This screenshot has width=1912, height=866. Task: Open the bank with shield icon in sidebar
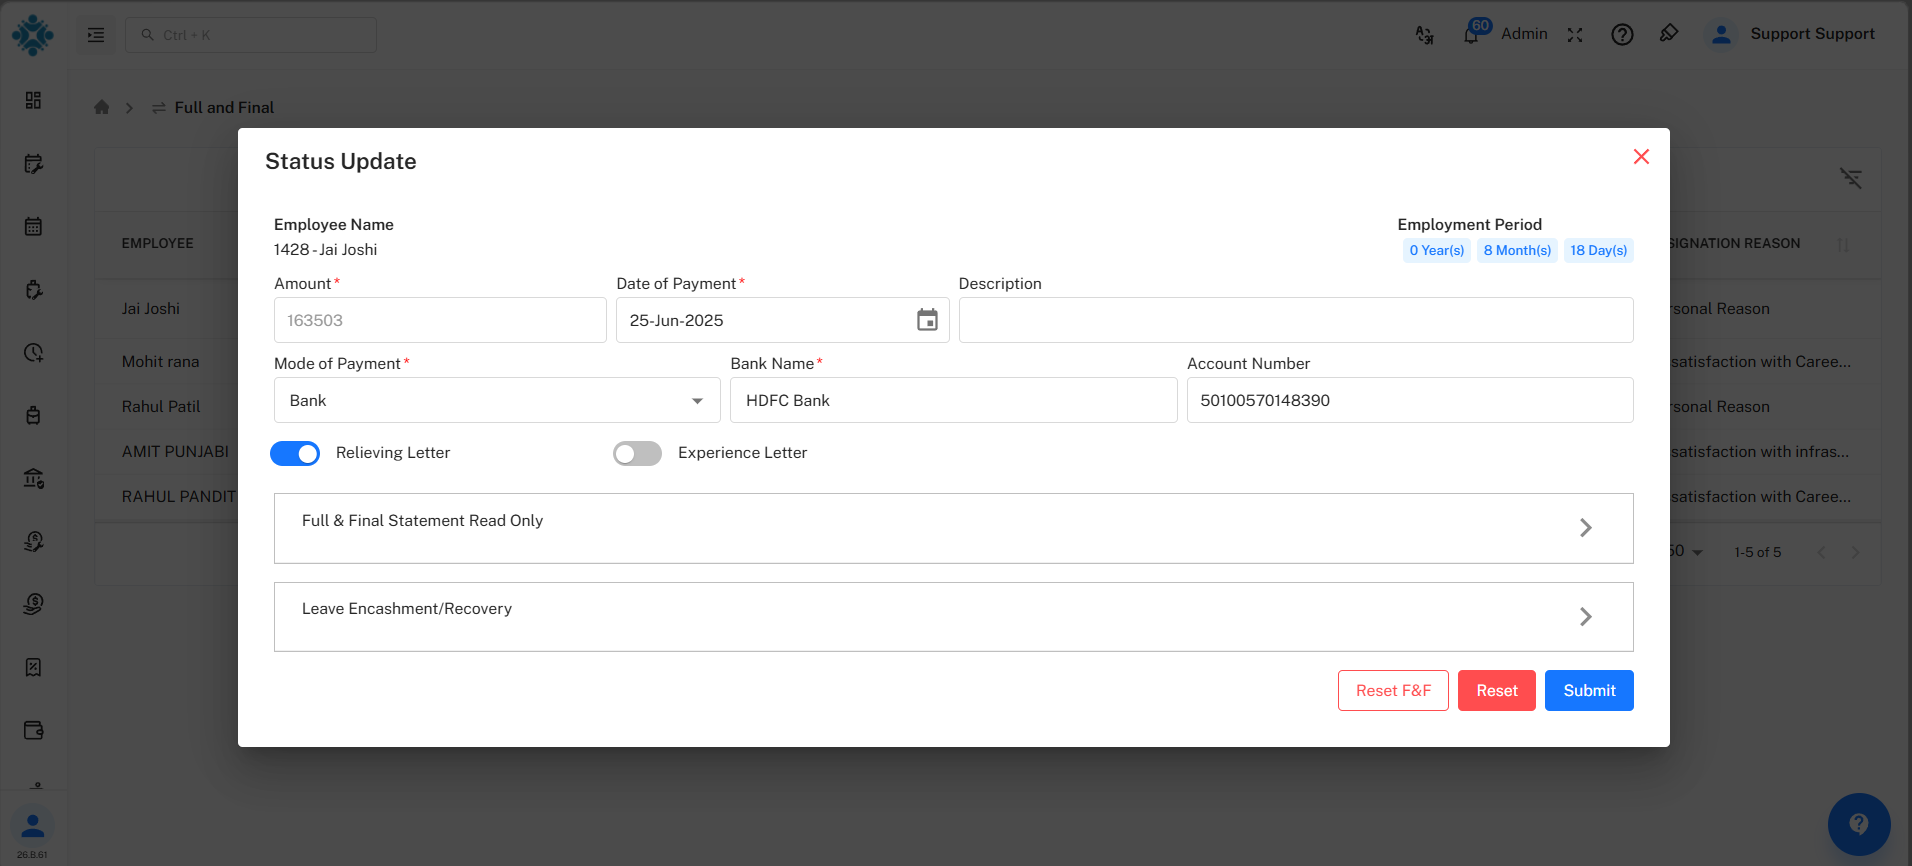[x=33, y=478]
